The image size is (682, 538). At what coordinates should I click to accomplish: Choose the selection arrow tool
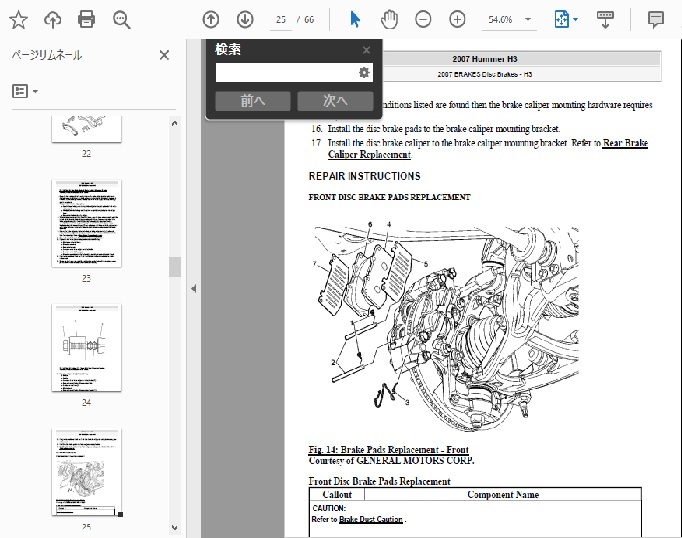coord(355,20)
